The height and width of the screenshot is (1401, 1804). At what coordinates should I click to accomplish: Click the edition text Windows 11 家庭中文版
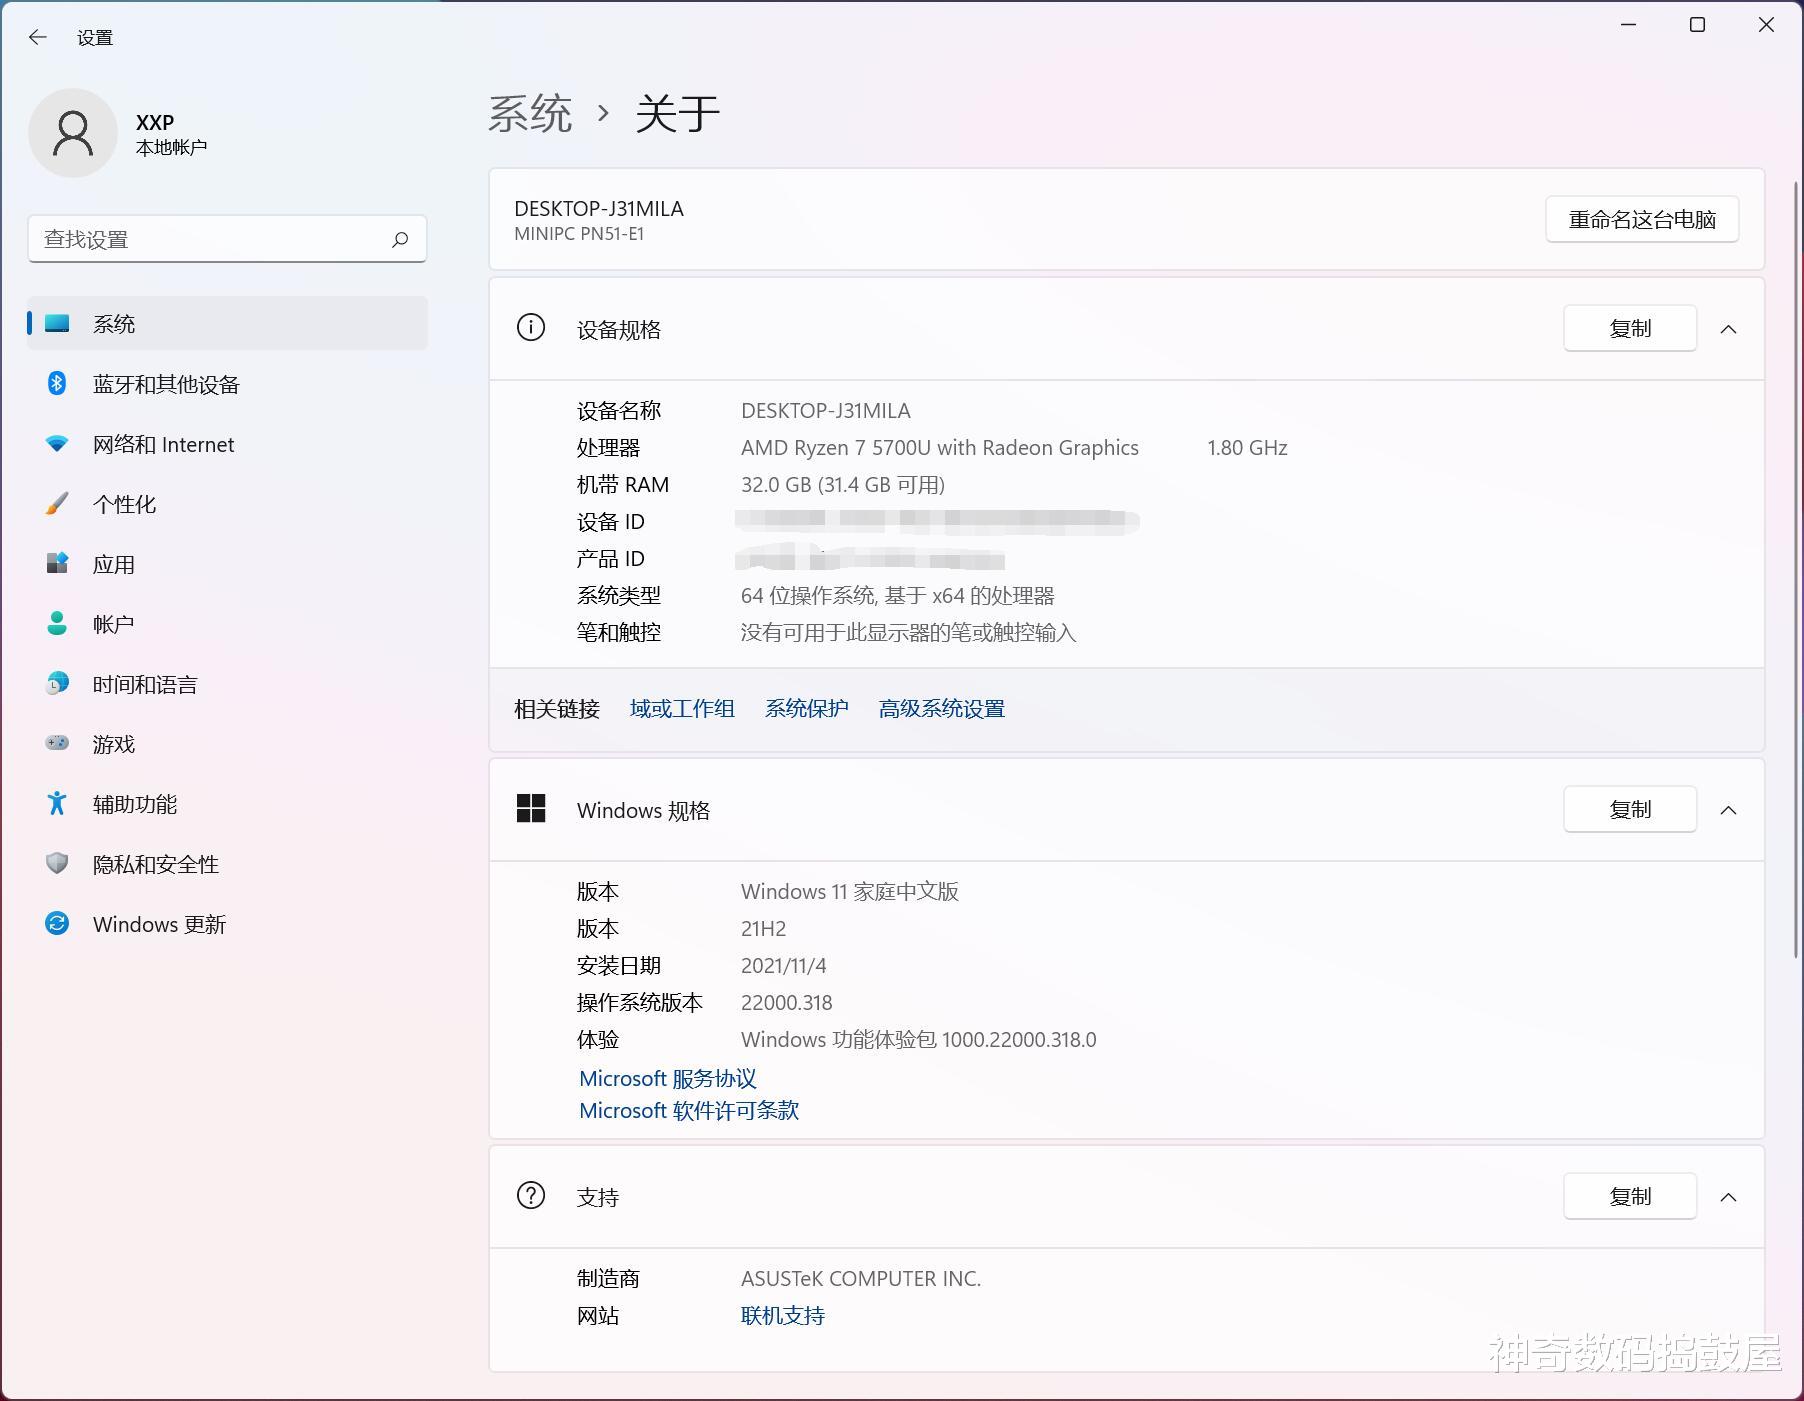pyautogui.click(x=849, y=891)
